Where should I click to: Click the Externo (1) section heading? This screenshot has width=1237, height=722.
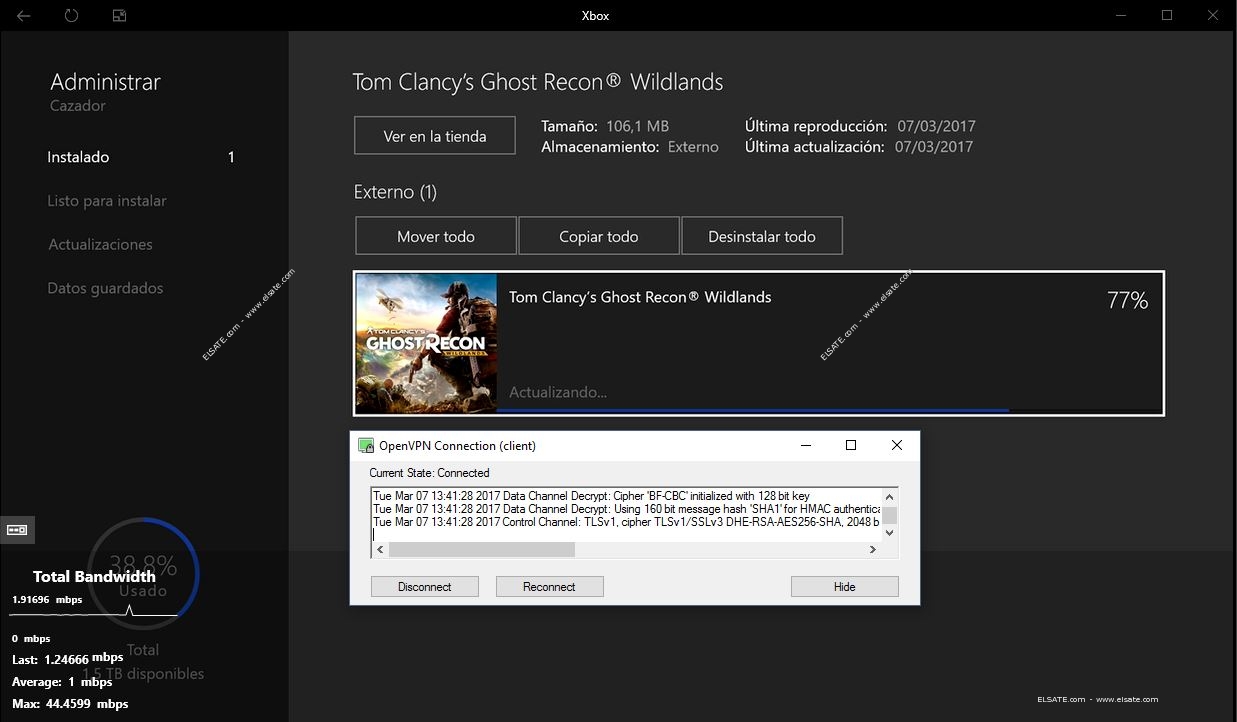click(395, 192)
